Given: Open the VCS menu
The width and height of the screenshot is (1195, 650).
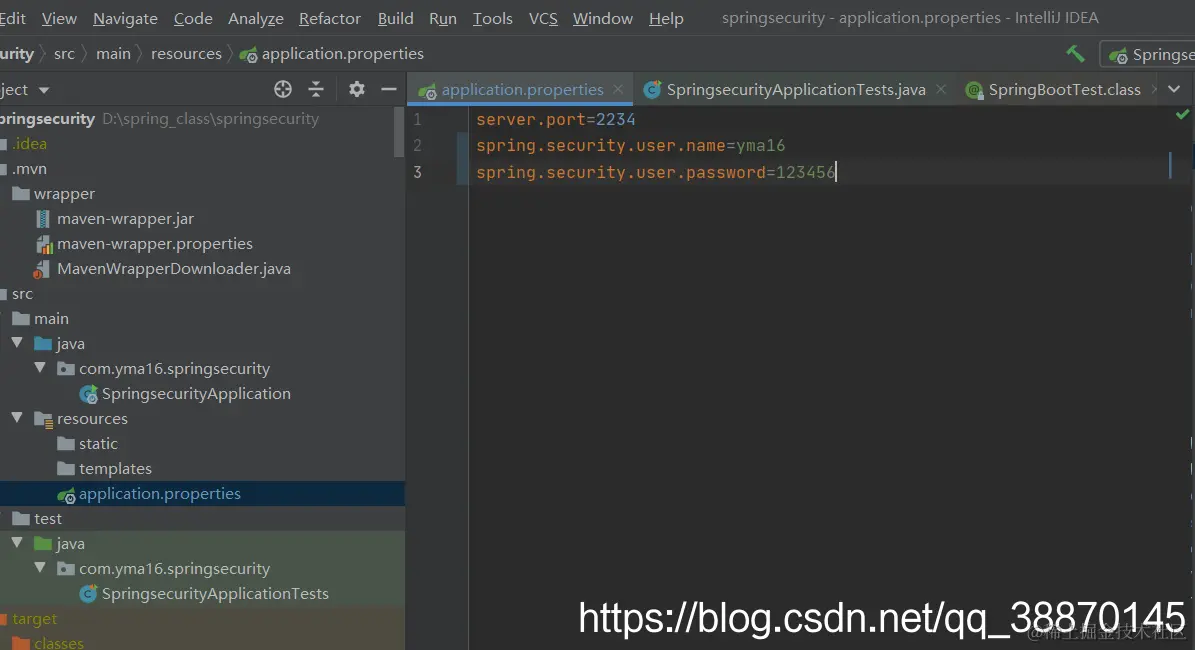Looking at the screenshot, I should (543, 18).
